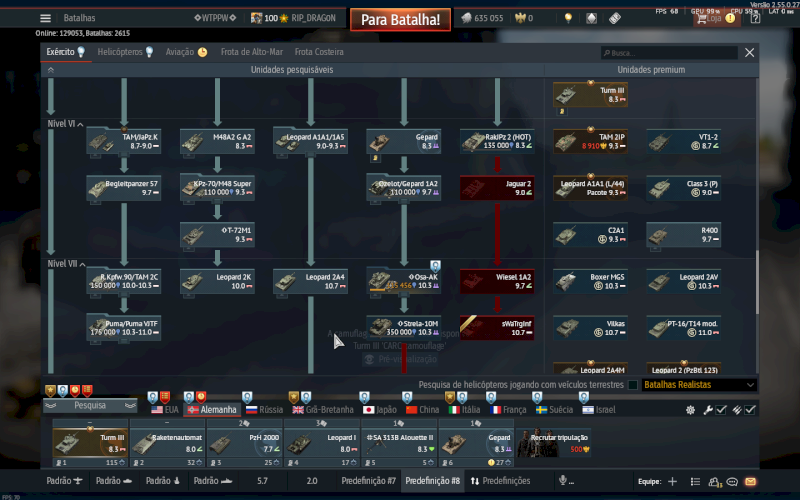Select the Japão nation tab

click(x=380, y=410)
